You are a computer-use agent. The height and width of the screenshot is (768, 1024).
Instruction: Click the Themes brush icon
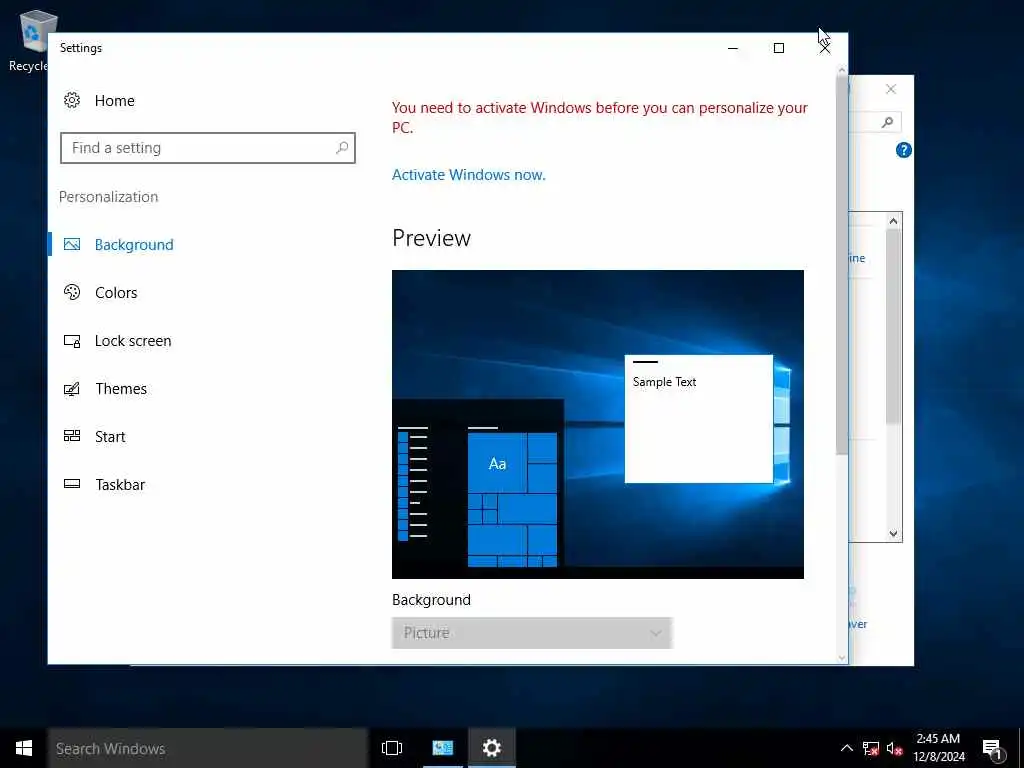[x=72, y=389]
